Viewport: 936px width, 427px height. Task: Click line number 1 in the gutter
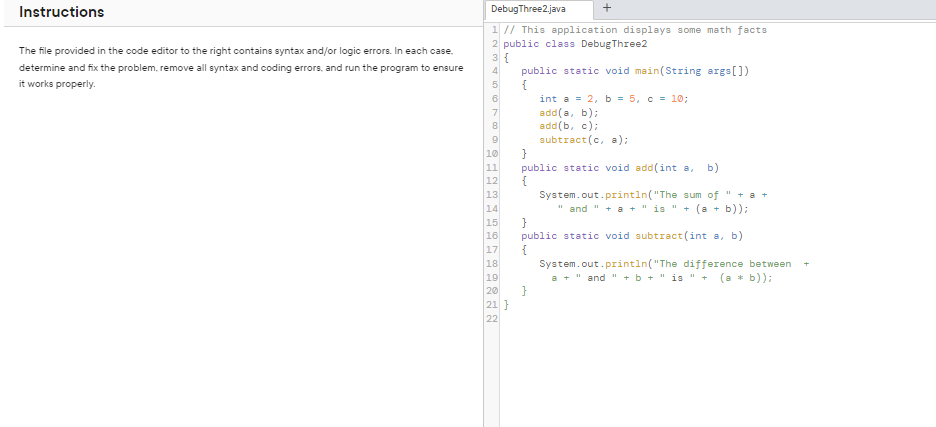[x=495, y=30]
